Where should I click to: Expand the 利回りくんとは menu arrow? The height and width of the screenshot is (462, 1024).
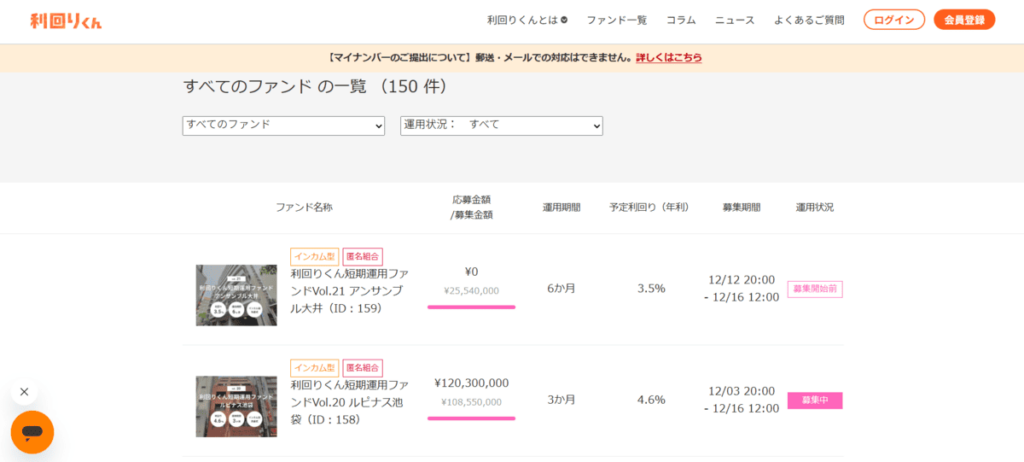(565, 20)
